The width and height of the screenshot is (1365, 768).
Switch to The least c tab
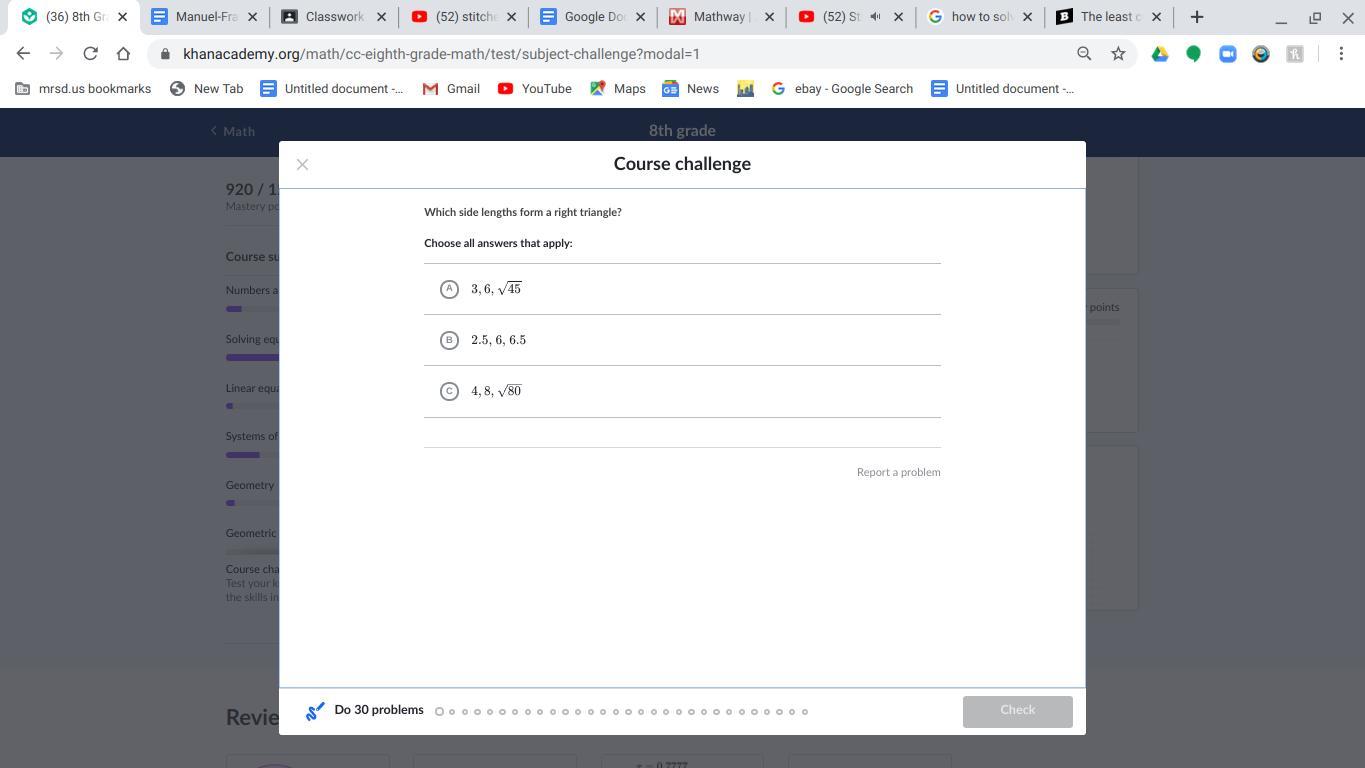pyautogui.click(x=1109, y=17)
